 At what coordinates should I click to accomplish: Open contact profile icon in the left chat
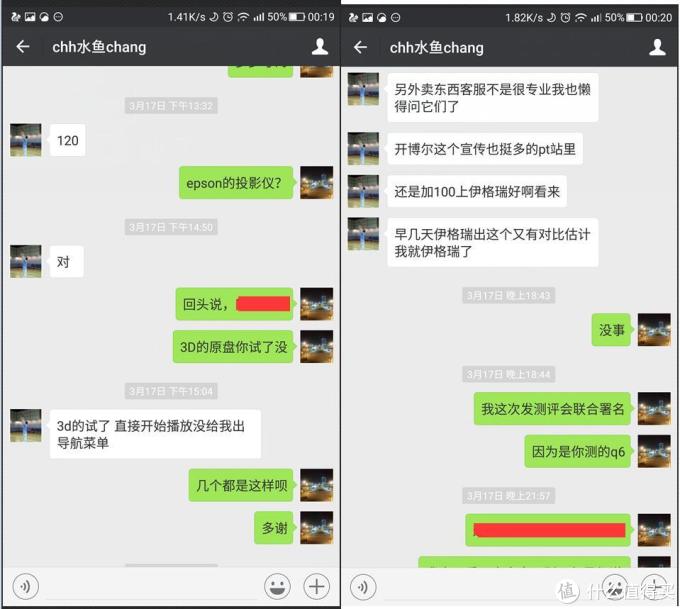click(x=320, y=46)
